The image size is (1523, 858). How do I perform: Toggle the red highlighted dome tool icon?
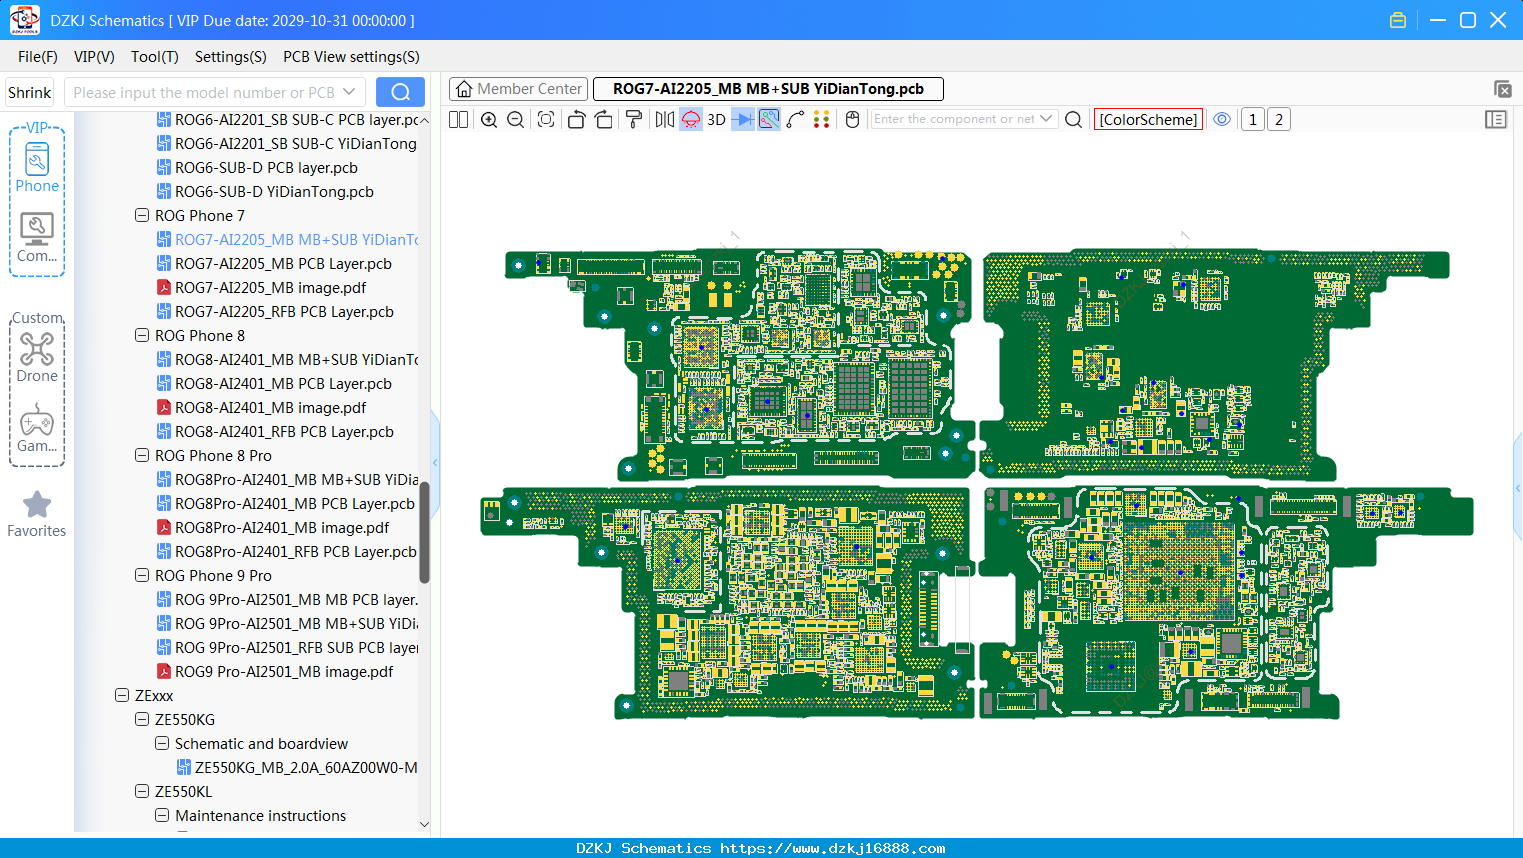pyautogui.click(x=691, y=120)
